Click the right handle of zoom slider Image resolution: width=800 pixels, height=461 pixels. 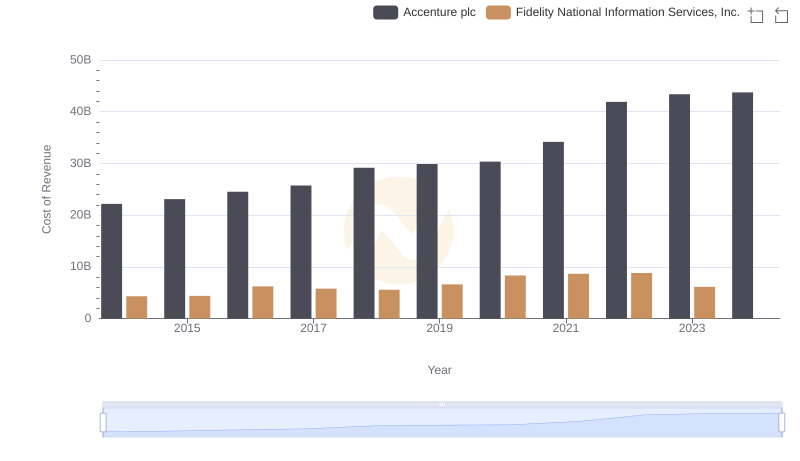(x=782, y=423)
